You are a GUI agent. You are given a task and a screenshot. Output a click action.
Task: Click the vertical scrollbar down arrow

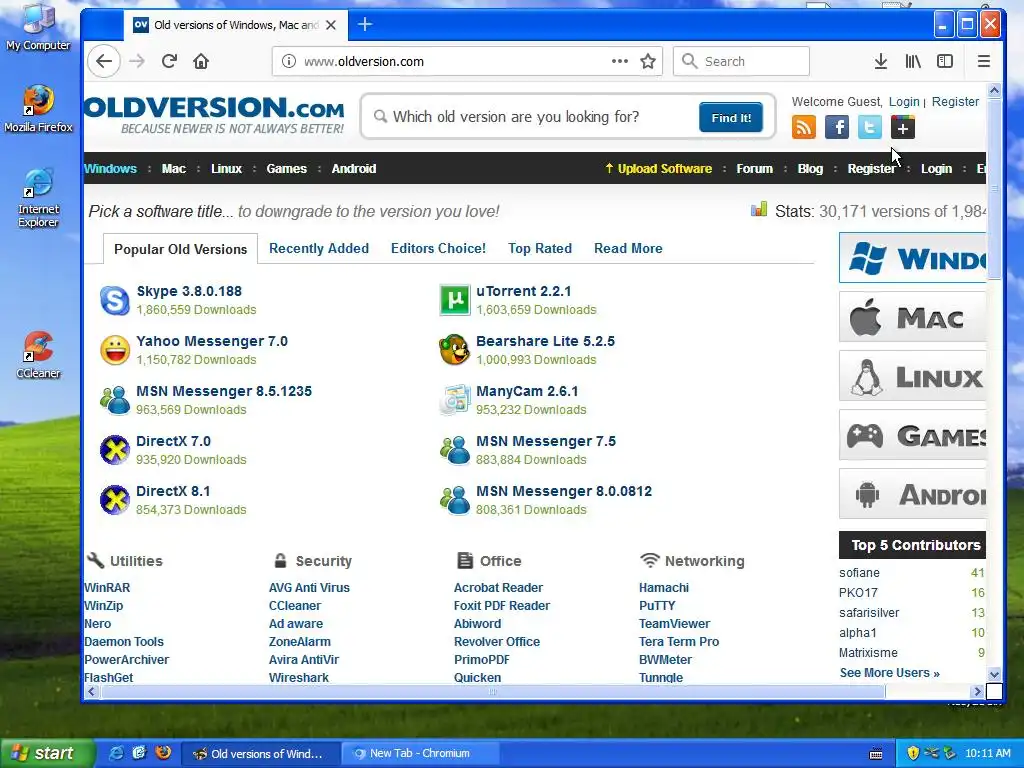pos(994,674)
